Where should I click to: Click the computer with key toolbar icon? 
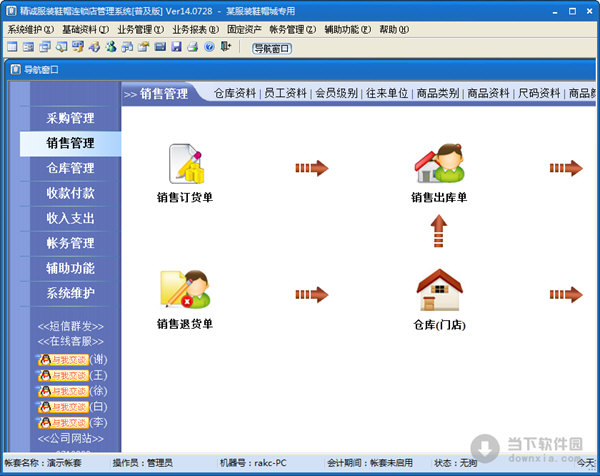click(x=78, y=47)
